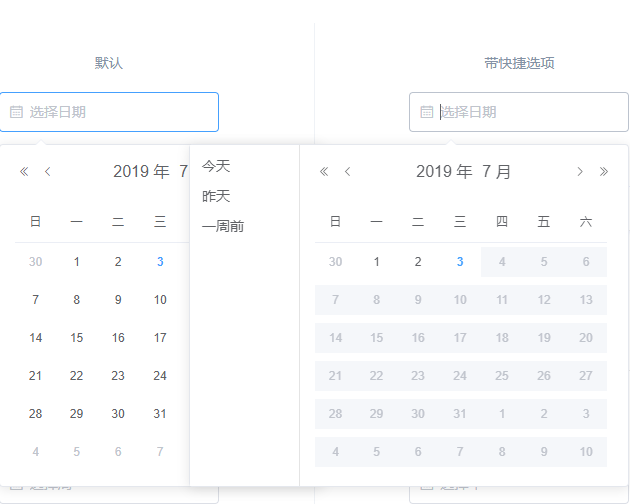Select July 29 in the 默认 calendar
Image resolution: width=630 pixels, height=504 pixels.
pos(76,414)
